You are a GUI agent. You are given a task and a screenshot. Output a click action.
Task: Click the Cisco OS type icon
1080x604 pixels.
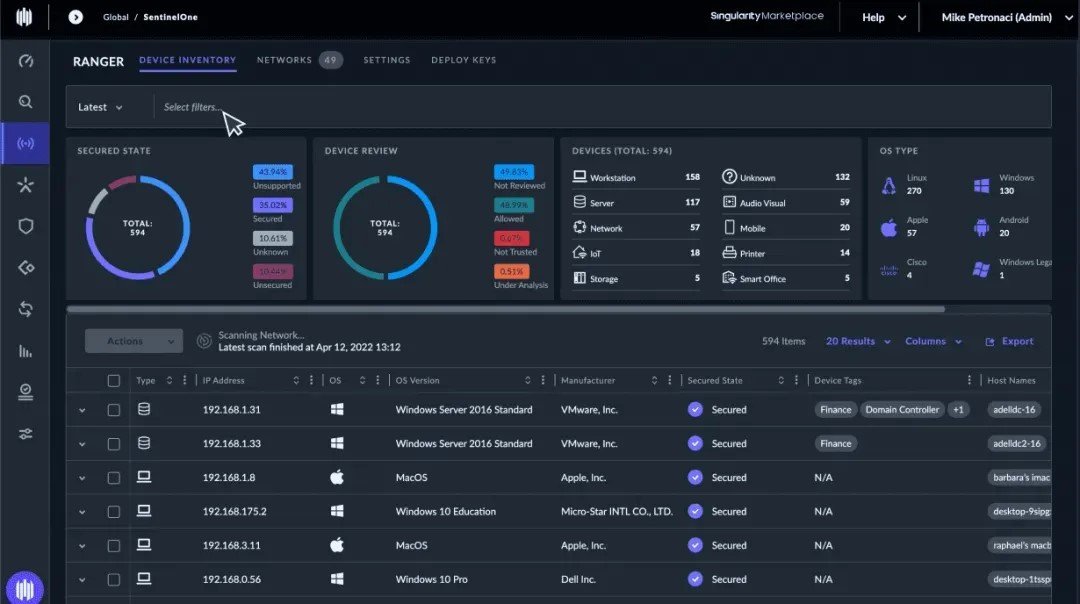point(889,270)
